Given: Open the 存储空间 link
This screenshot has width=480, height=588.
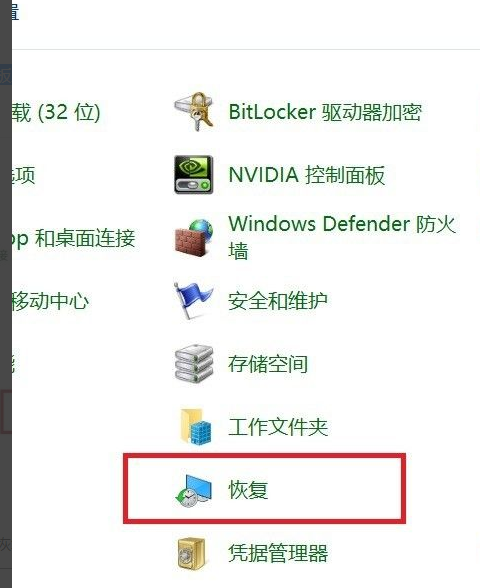Looking at the screenshot, I should tap(268, 364).
